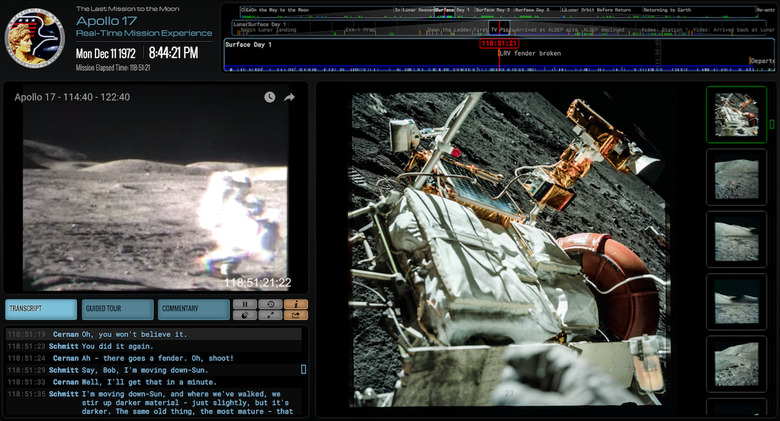This screenshot has width=780, height=421.
Task: Select the LRV close-up photo thumbnail
Action: coord(737,114)
